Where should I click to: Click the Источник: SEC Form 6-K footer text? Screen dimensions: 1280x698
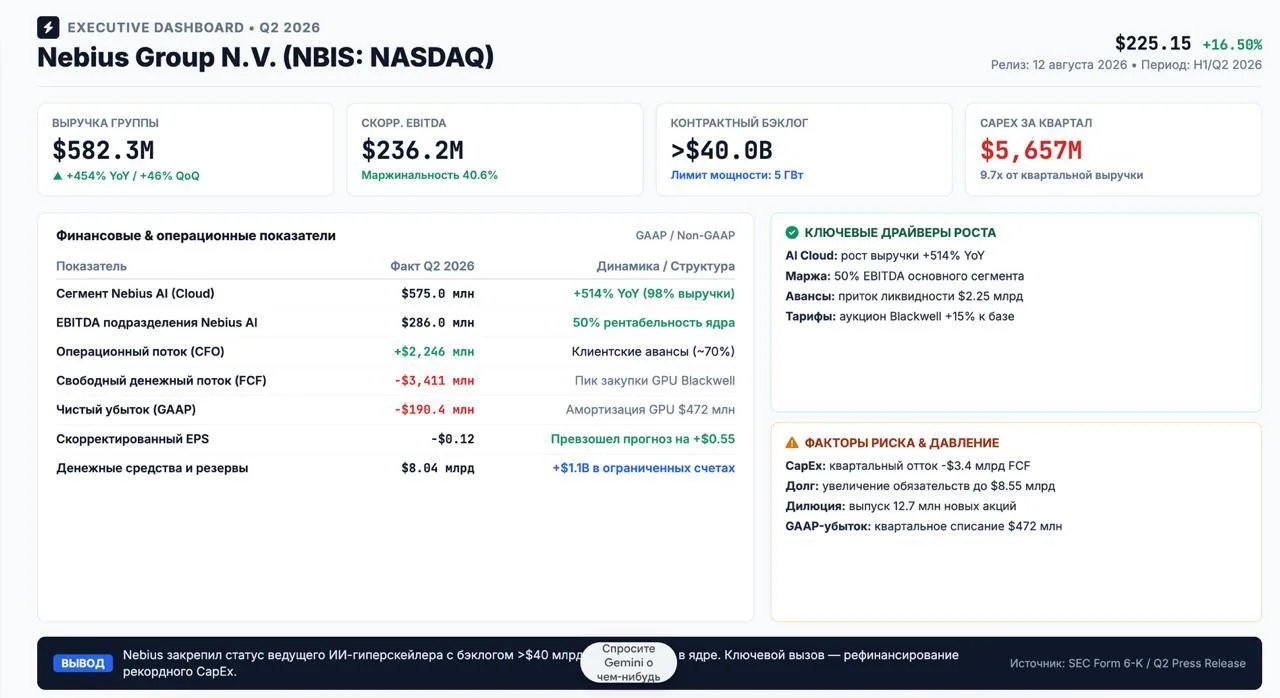click(x=1128, y=663)
